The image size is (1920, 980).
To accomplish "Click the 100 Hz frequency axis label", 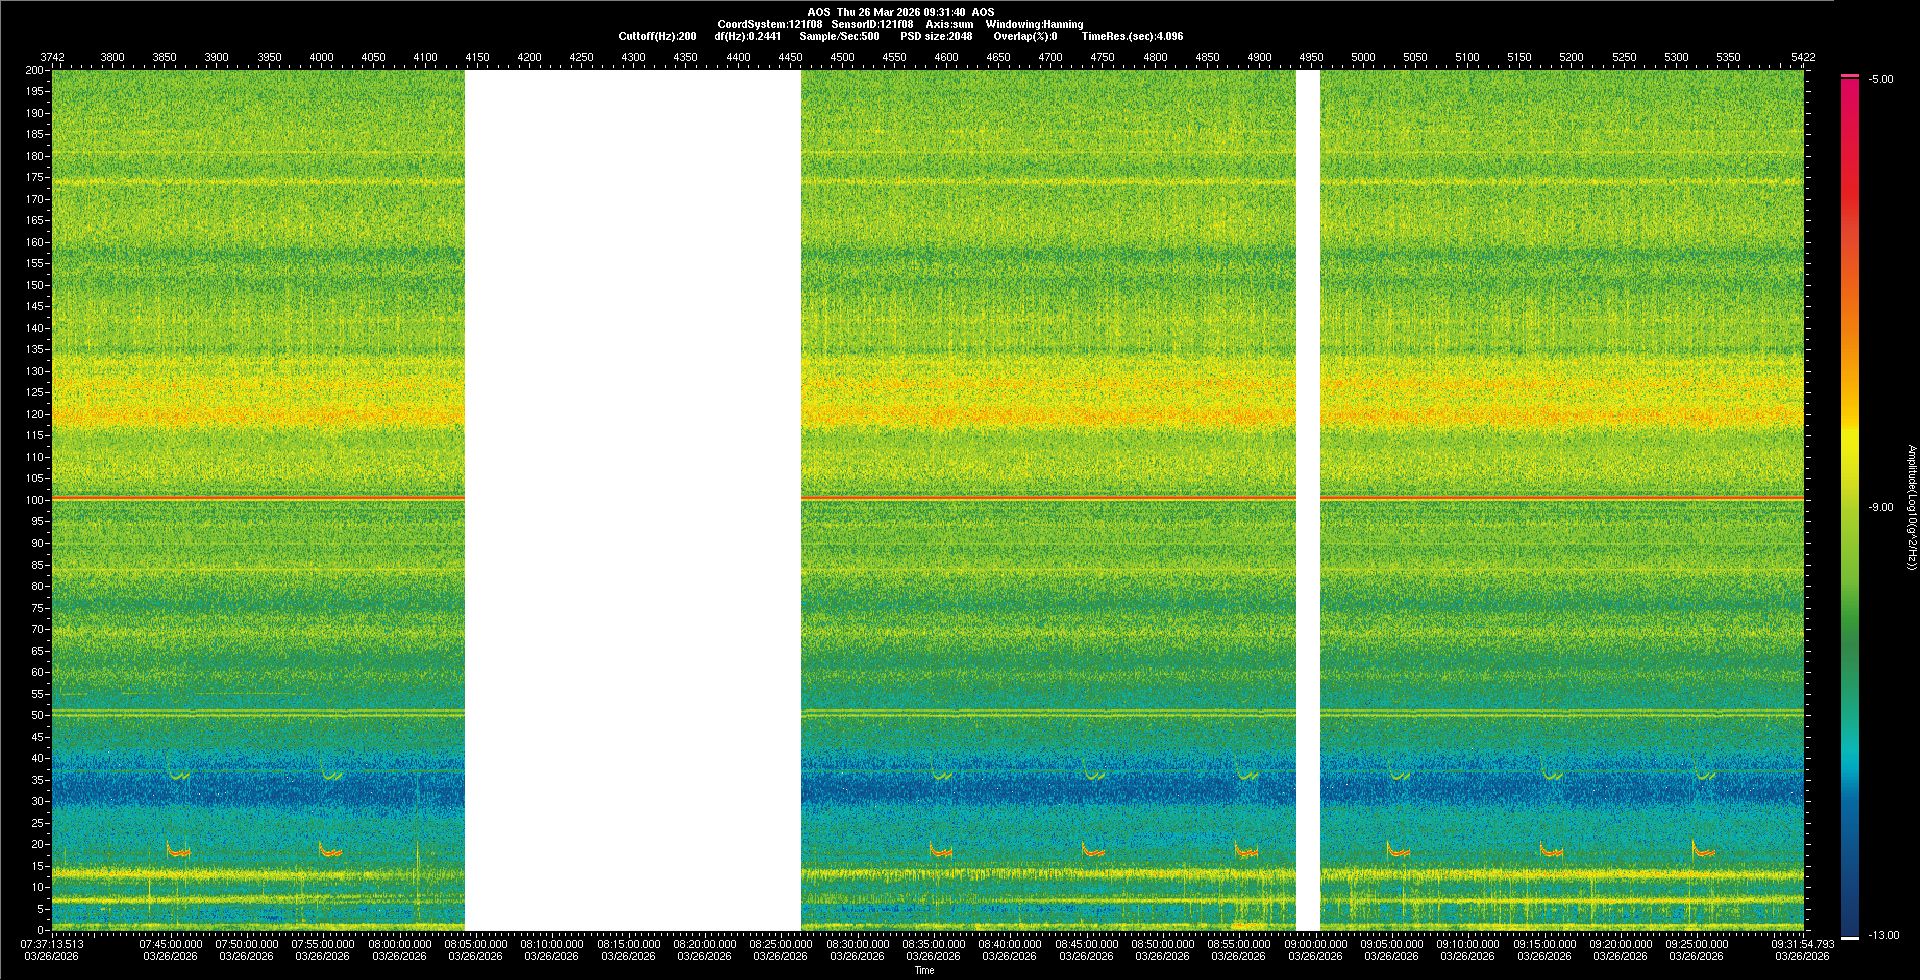I will pos(35,500).
